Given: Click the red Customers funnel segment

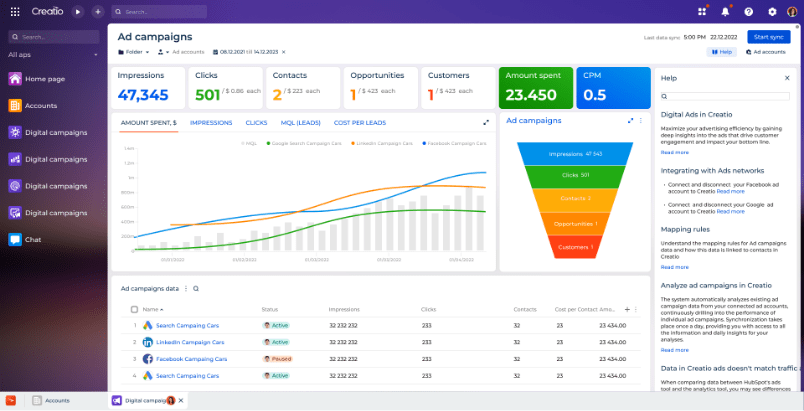Looking at the screenshot, I should [x=575, y=247].
